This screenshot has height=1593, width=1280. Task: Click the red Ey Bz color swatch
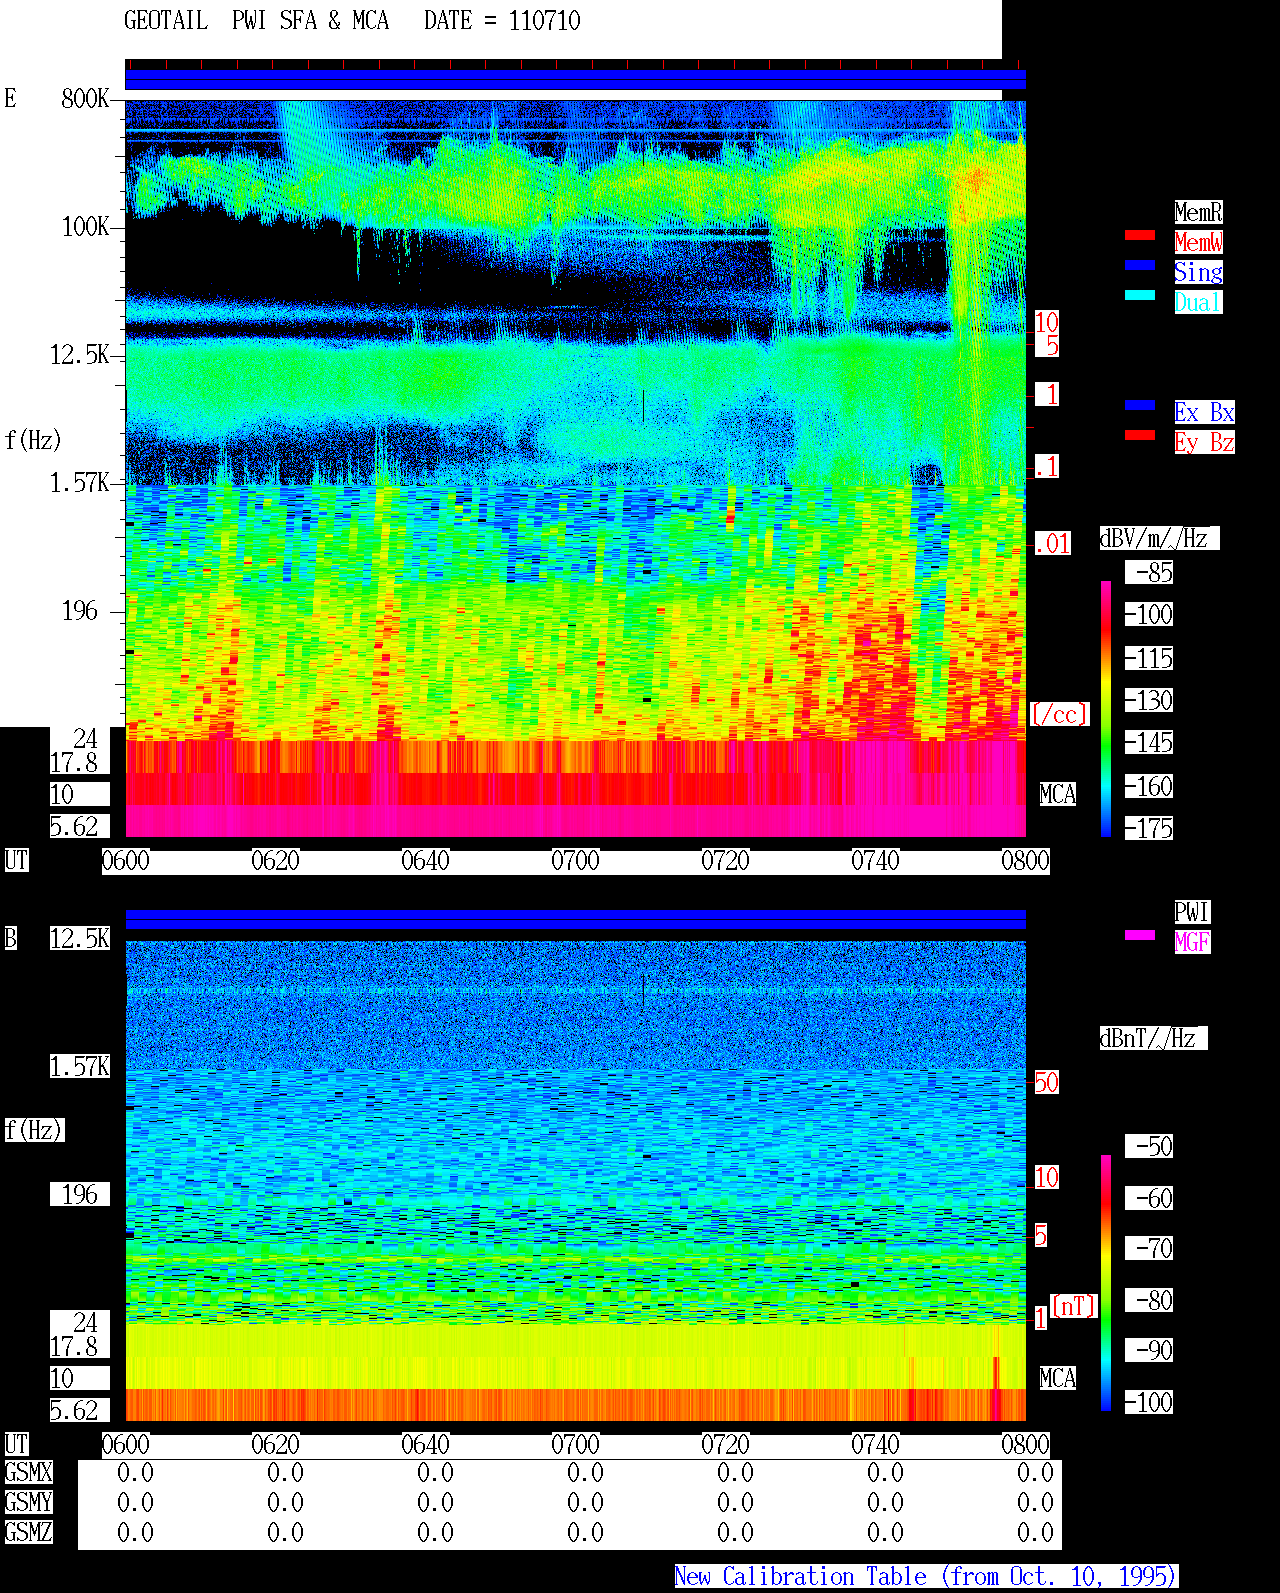[1140, 435]
